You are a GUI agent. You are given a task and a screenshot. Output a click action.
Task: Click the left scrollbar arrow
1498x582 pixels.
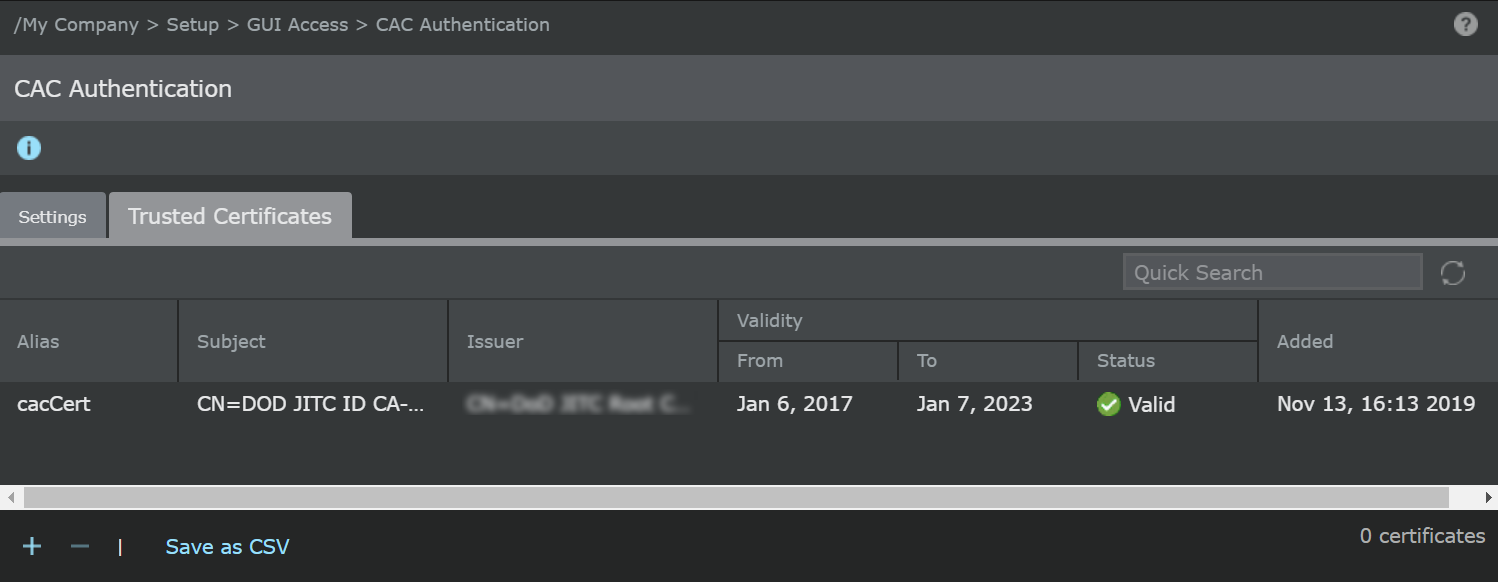(11, 497)
